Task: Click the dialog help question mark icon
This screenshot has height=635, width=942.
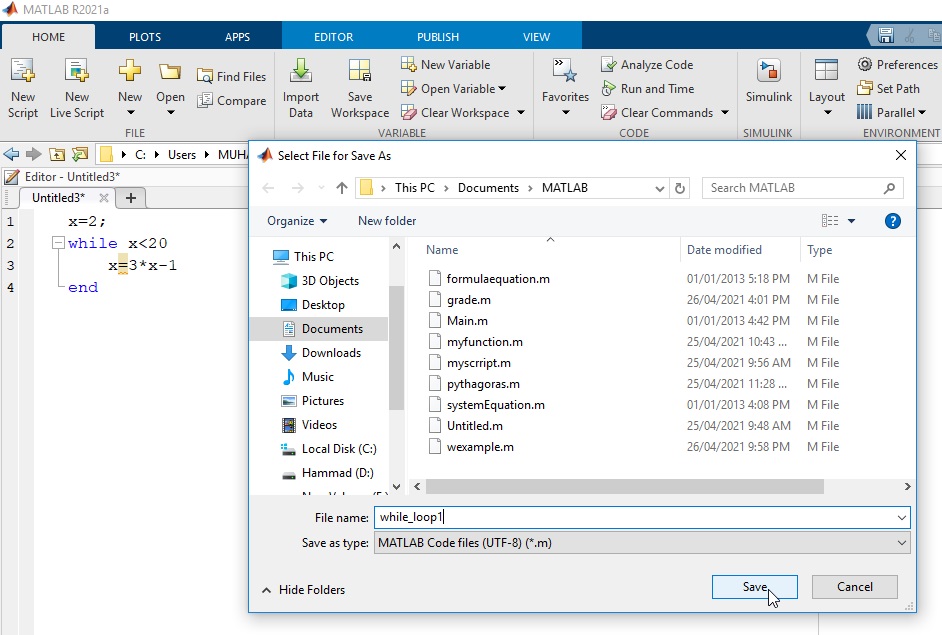Action: [x=893, y=221]
